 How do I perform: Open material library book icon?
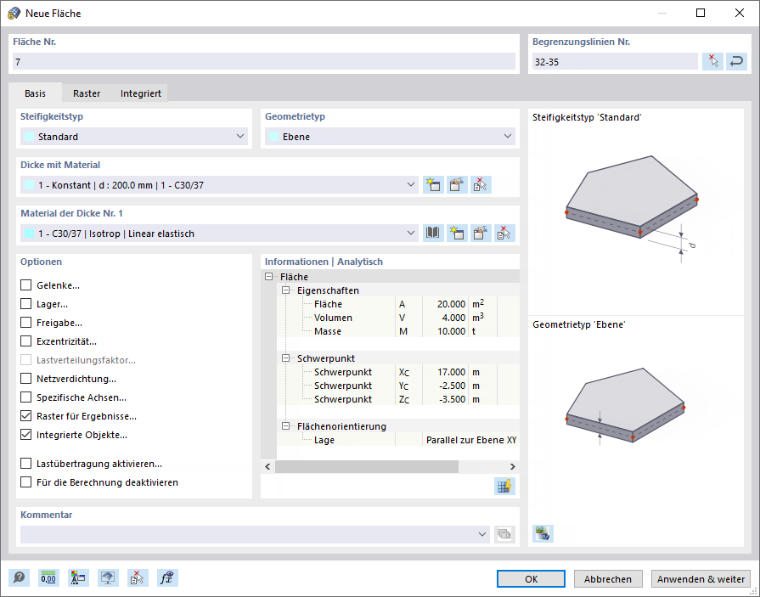click(433, 233)
